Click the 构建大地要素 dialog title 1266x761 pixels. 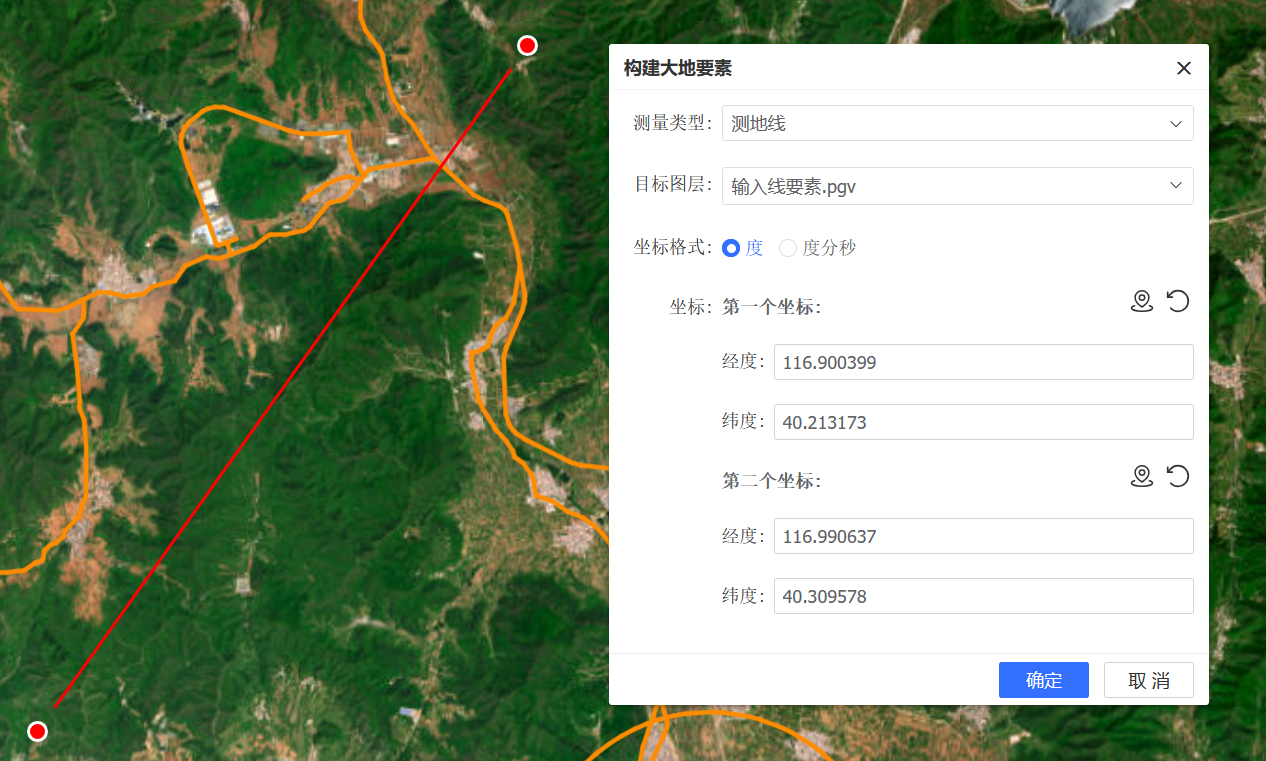pos(678,68)
